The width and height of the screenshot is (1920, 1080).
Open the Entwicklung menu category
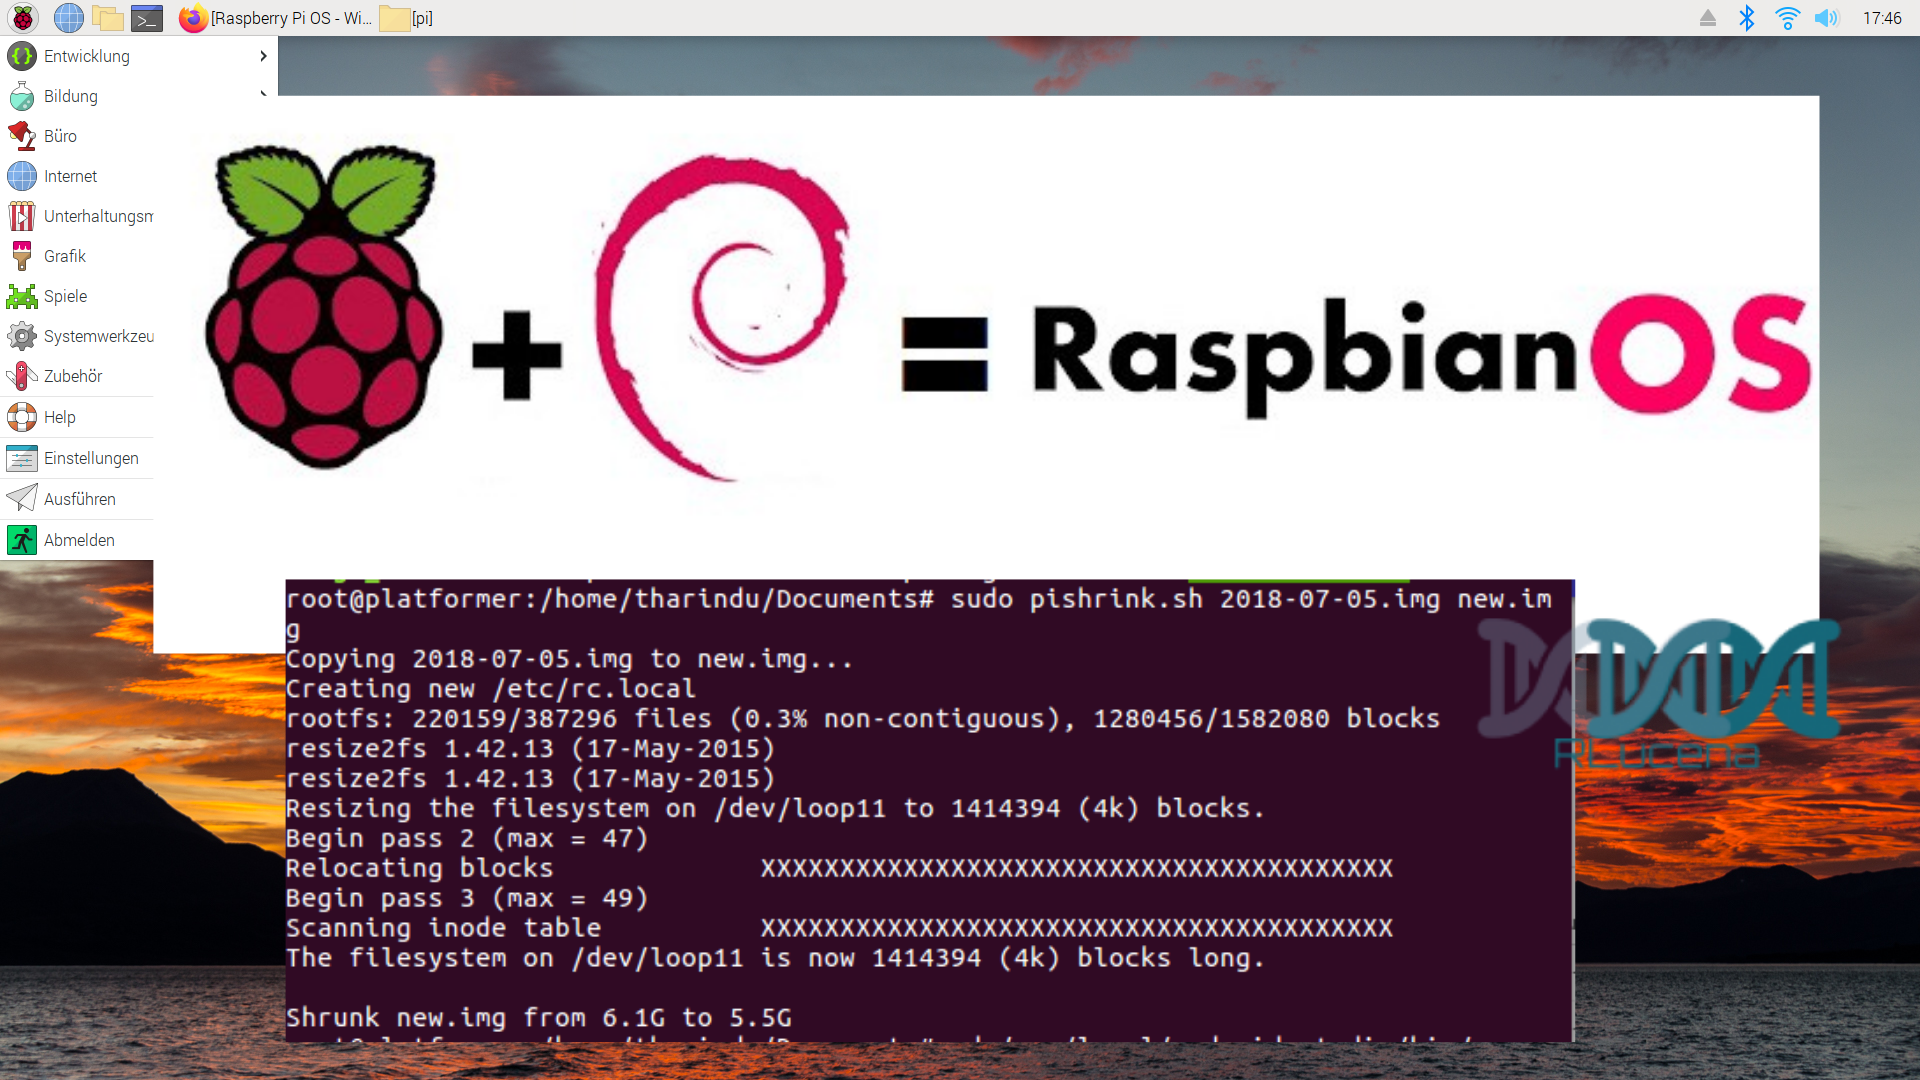coord(139,56)
